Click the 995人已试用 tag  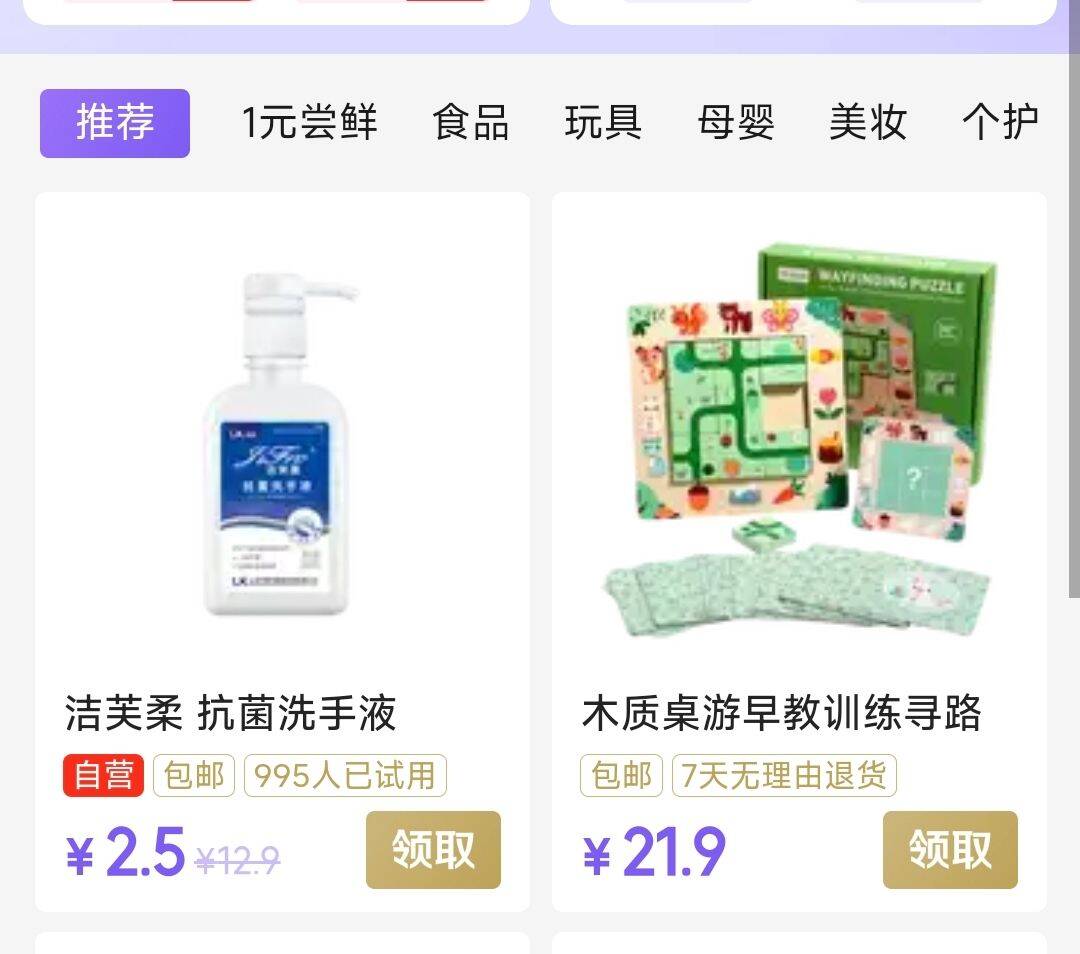point(345,776)
